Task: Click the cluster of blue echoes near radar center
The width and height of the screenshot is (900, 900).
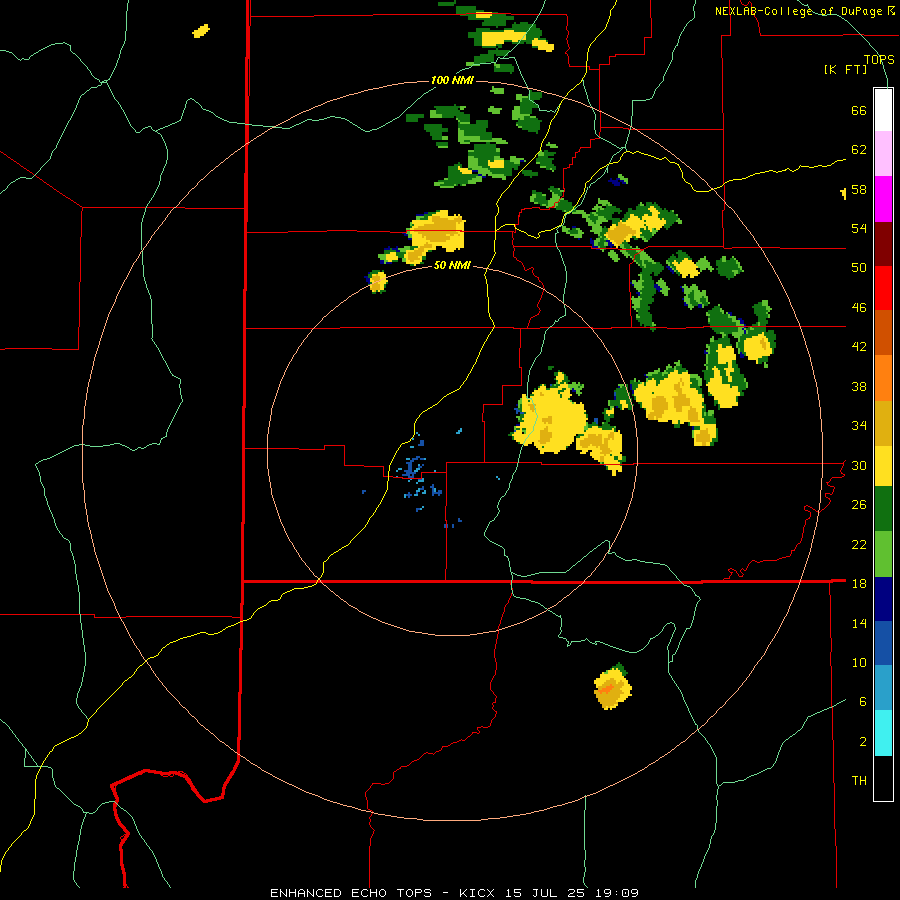Action: [418, 474]
